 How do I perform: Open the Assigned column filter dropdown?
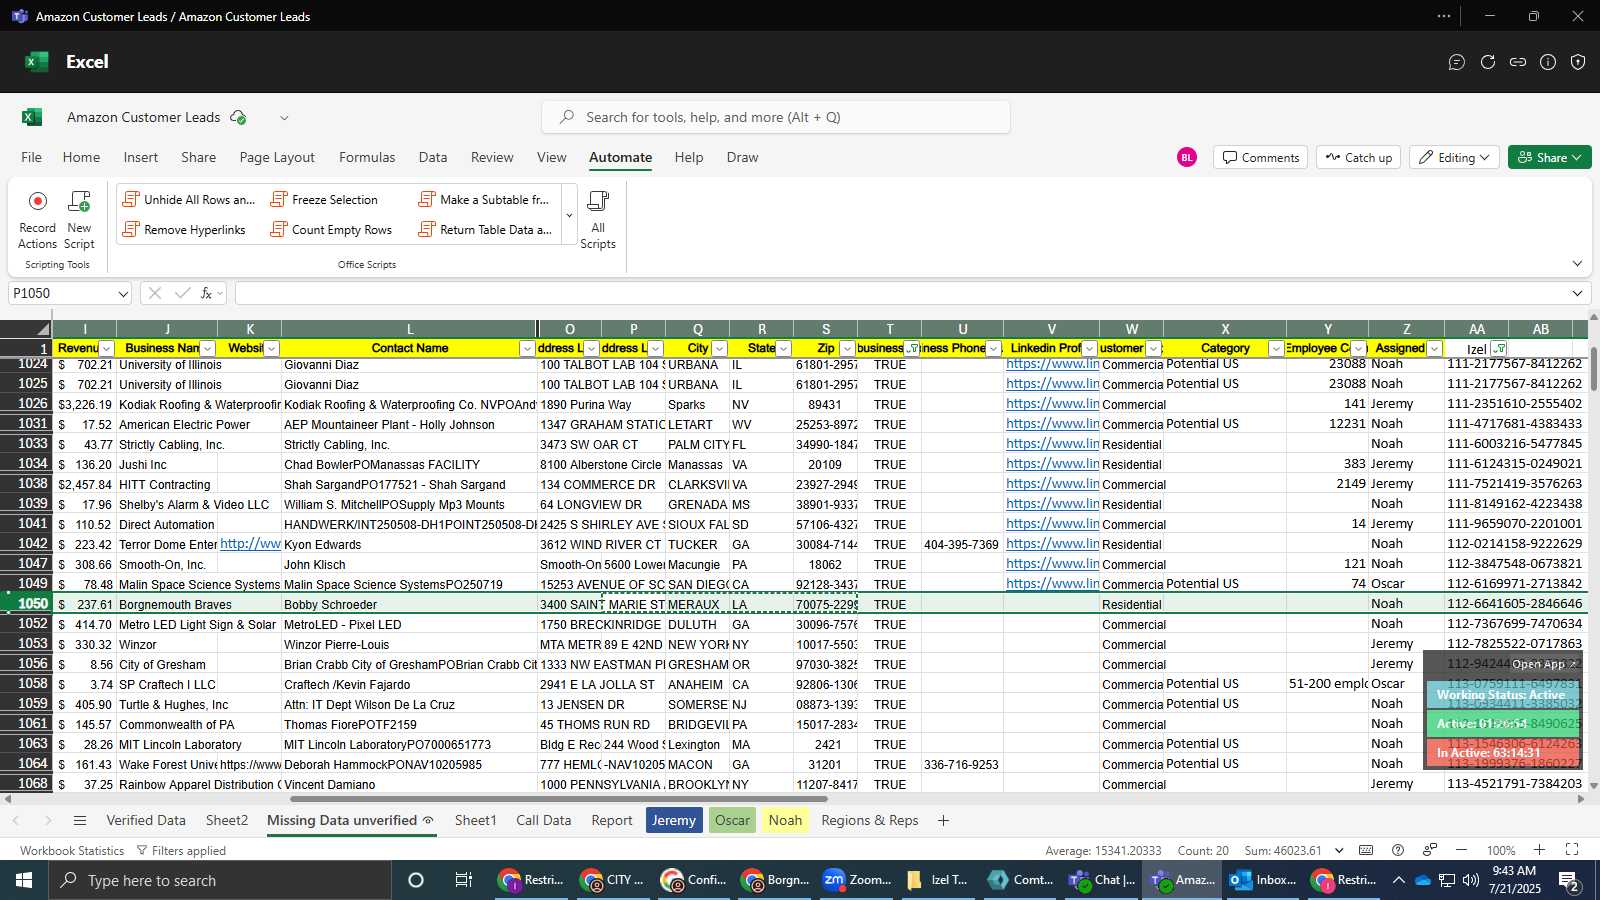(1434, 349)
